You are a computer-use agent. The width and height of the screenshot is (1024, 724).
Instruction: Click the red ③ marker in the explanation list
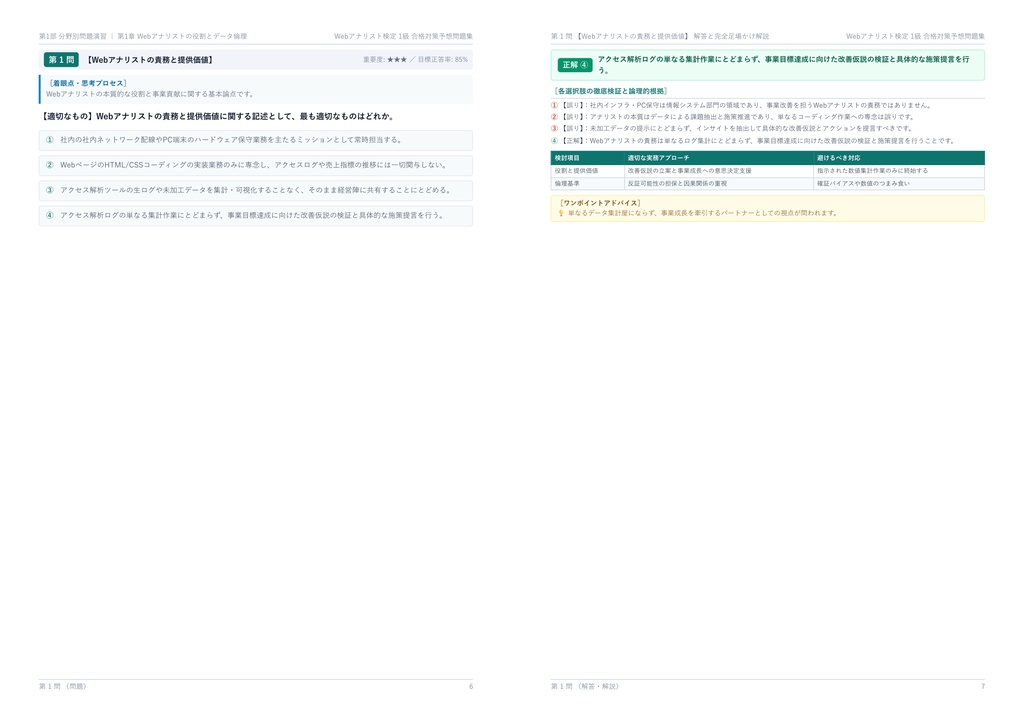(554, 129)
